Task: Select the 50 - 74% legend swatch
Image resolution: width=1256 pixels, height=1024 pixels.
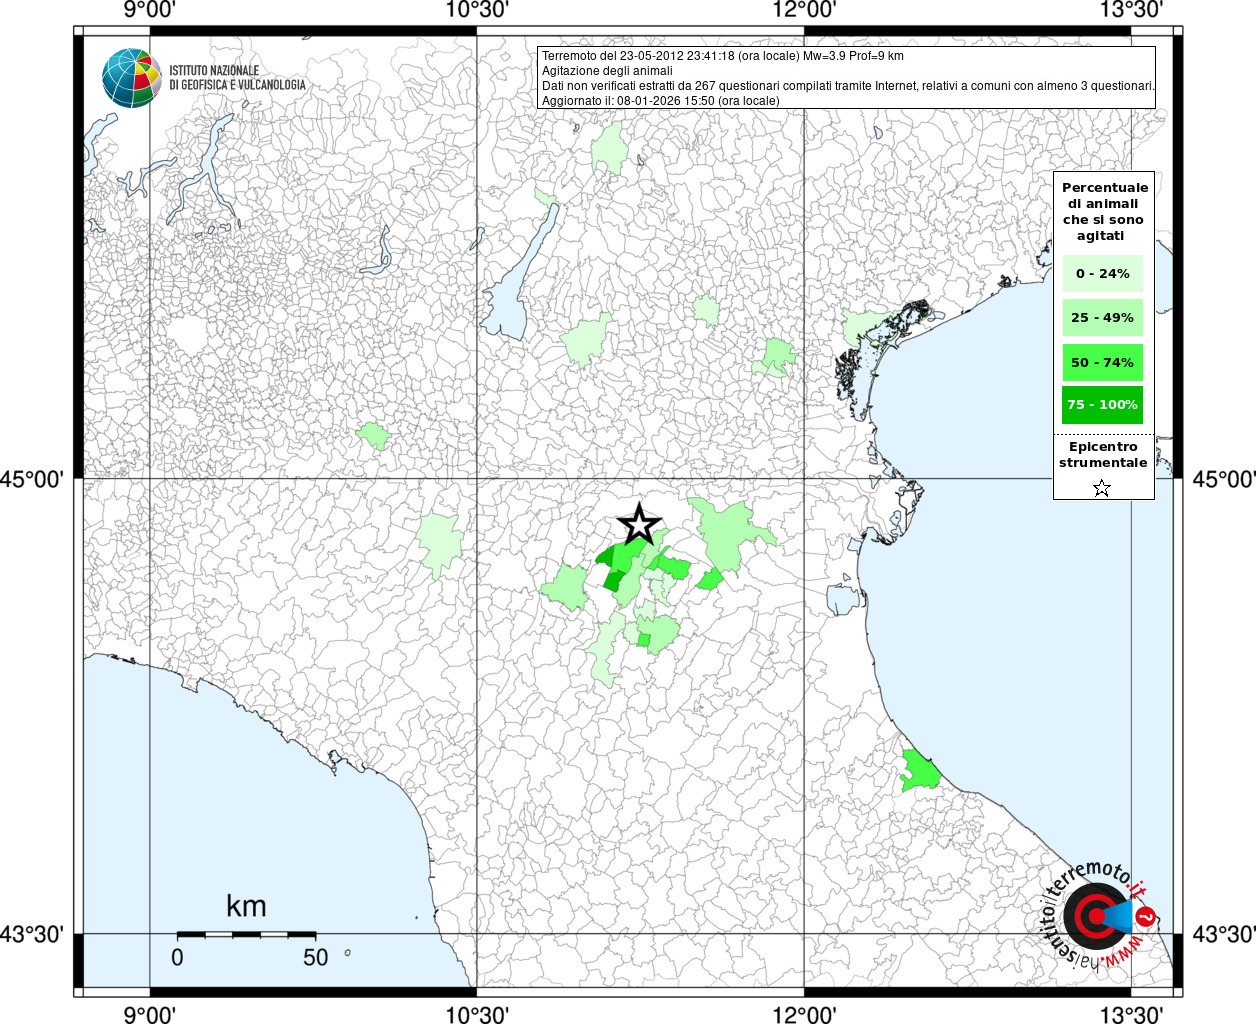Action: [1102, 362]
